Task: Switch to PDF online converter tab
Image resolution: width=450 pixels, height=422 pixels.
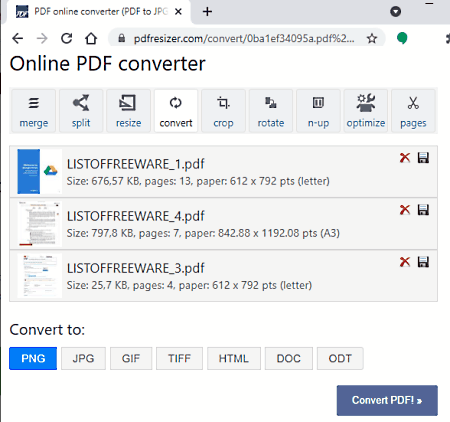Action: pos(98,12)
